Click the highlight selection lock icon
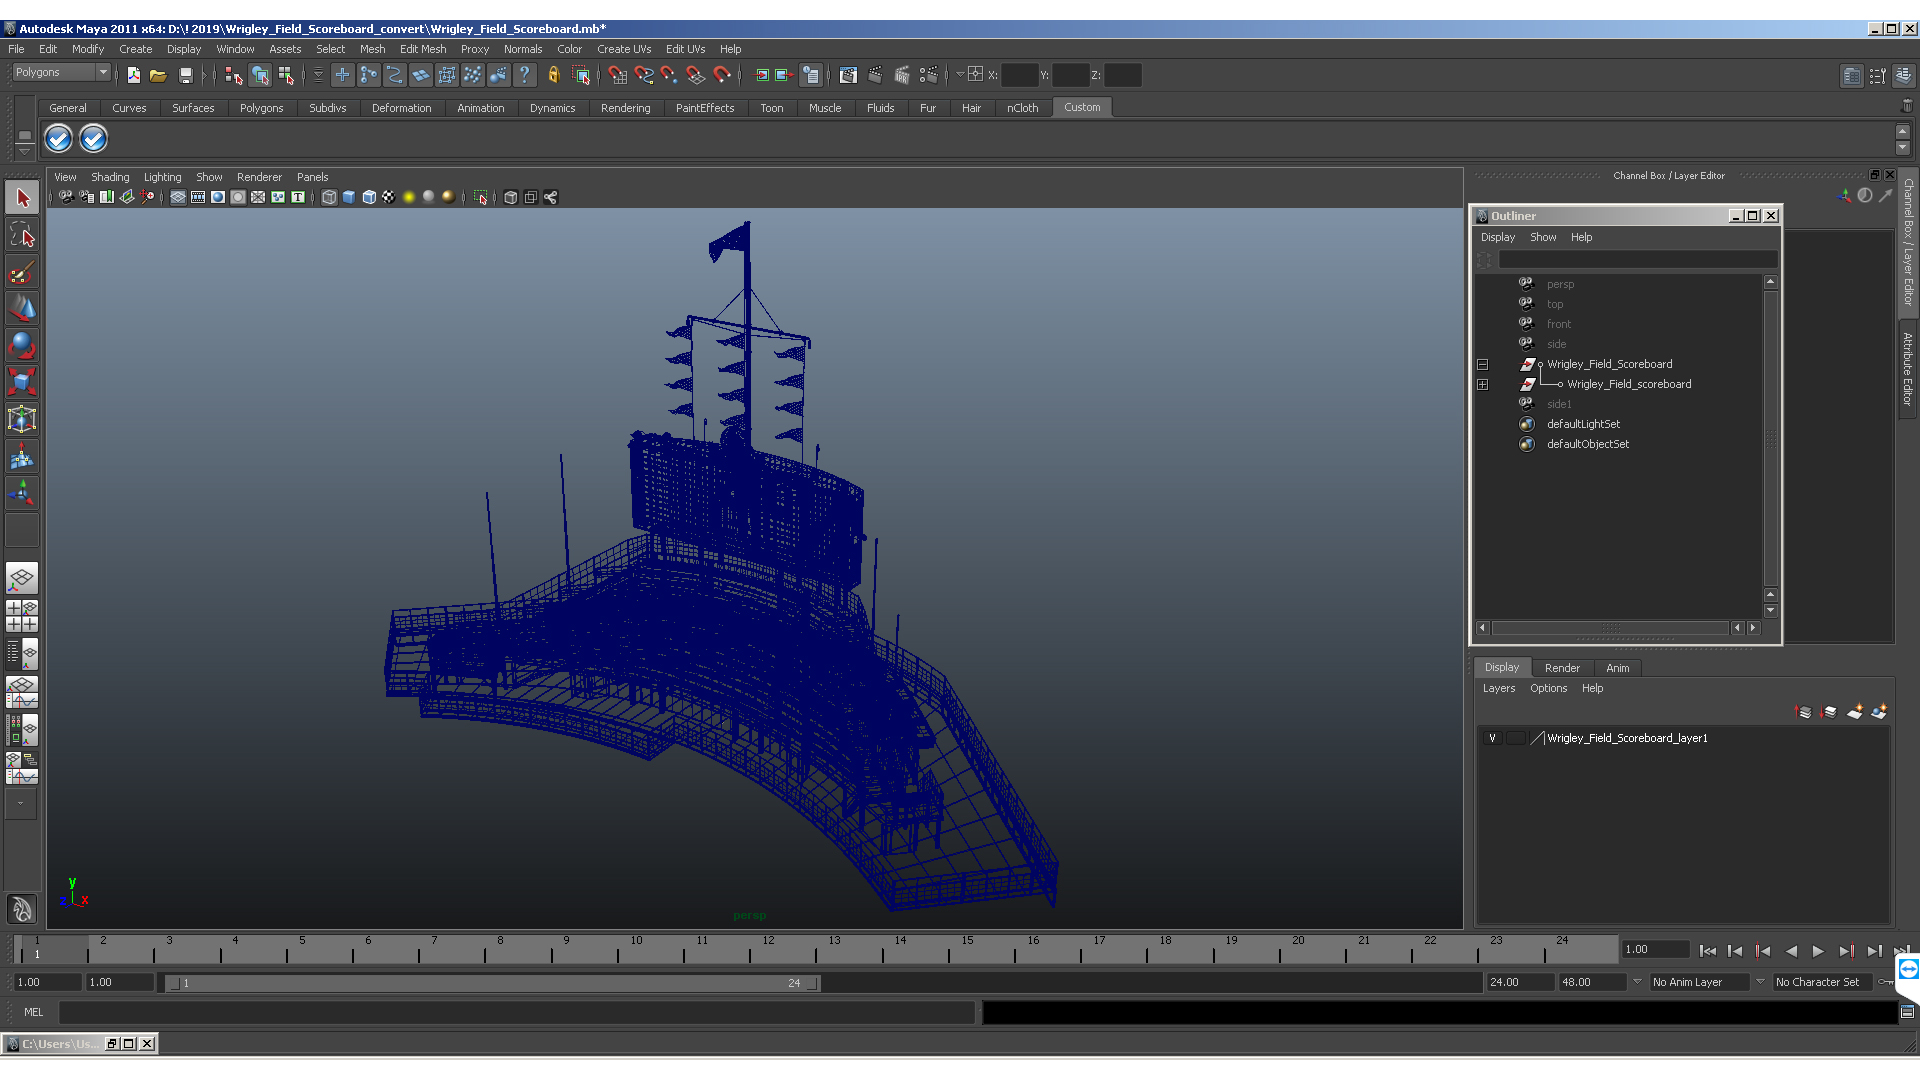The height and width of the screenshot is (1080, 1920). [553, 75]
